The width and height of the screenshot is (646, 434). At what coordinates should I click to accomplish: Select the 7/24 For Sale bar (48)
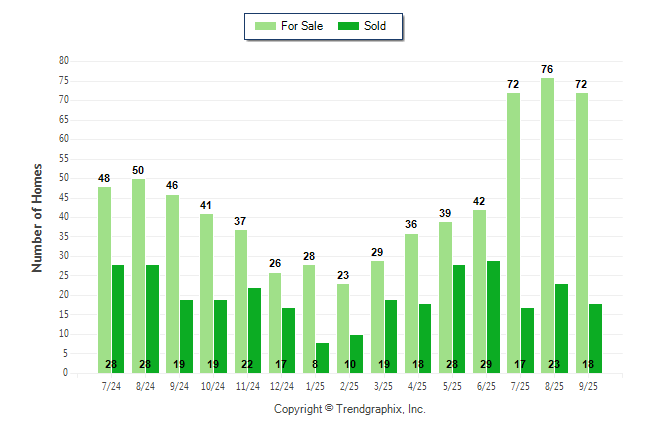pyautogui.click(x=104, y=280)
